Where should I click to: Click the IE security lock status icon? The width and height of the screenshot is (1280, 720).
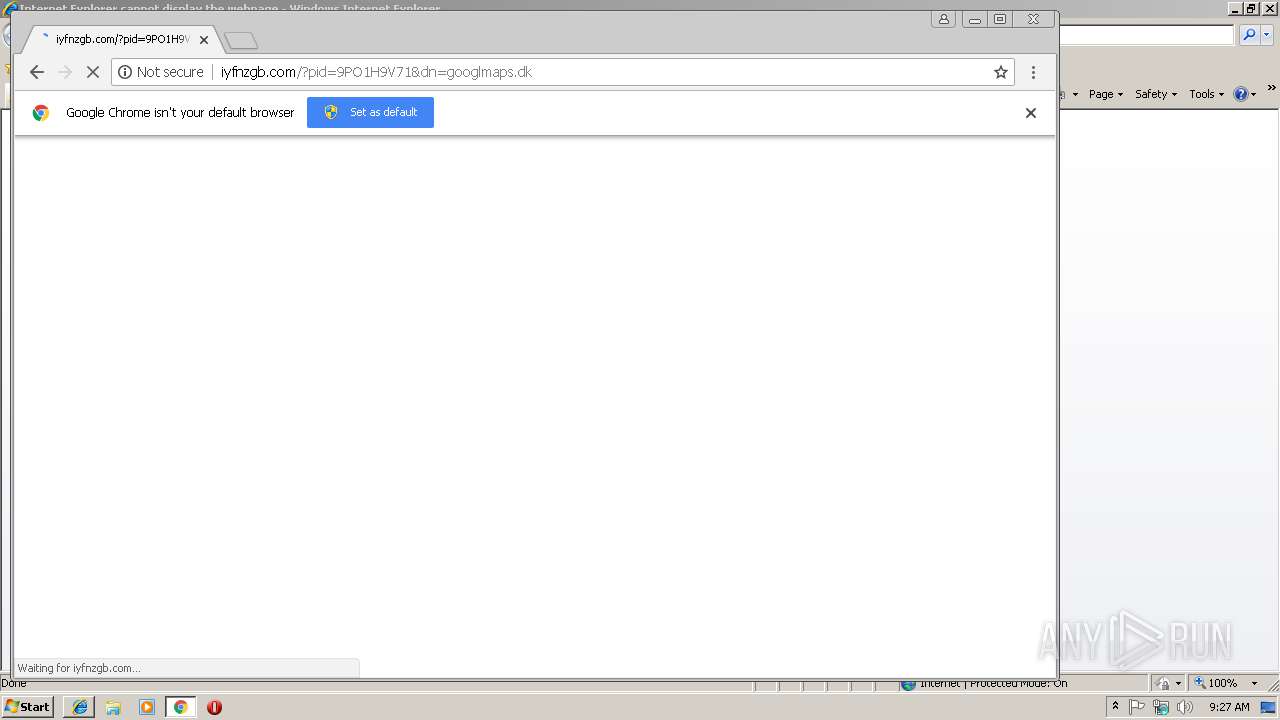tap(1163, 684)
